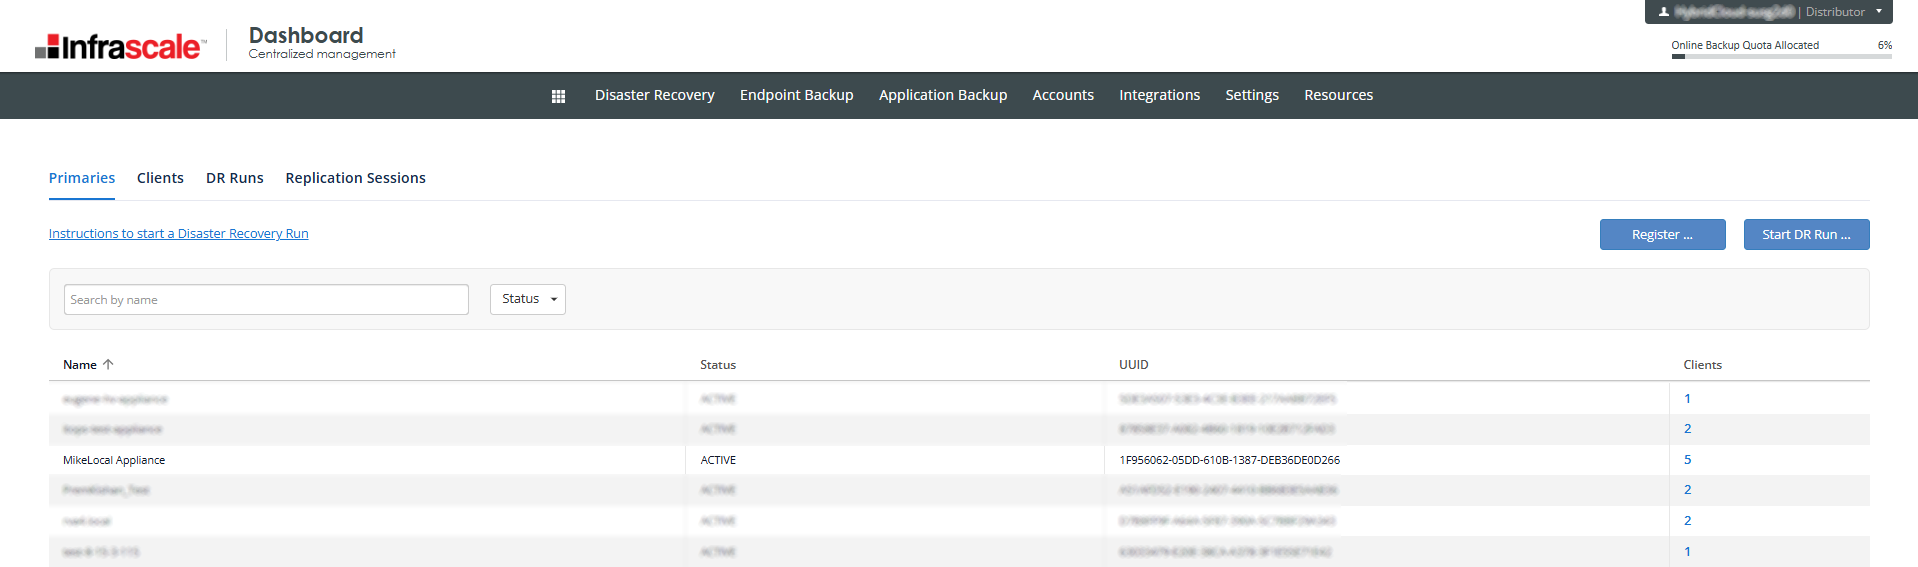Open Disaster Recovery menu

[655, 95]
